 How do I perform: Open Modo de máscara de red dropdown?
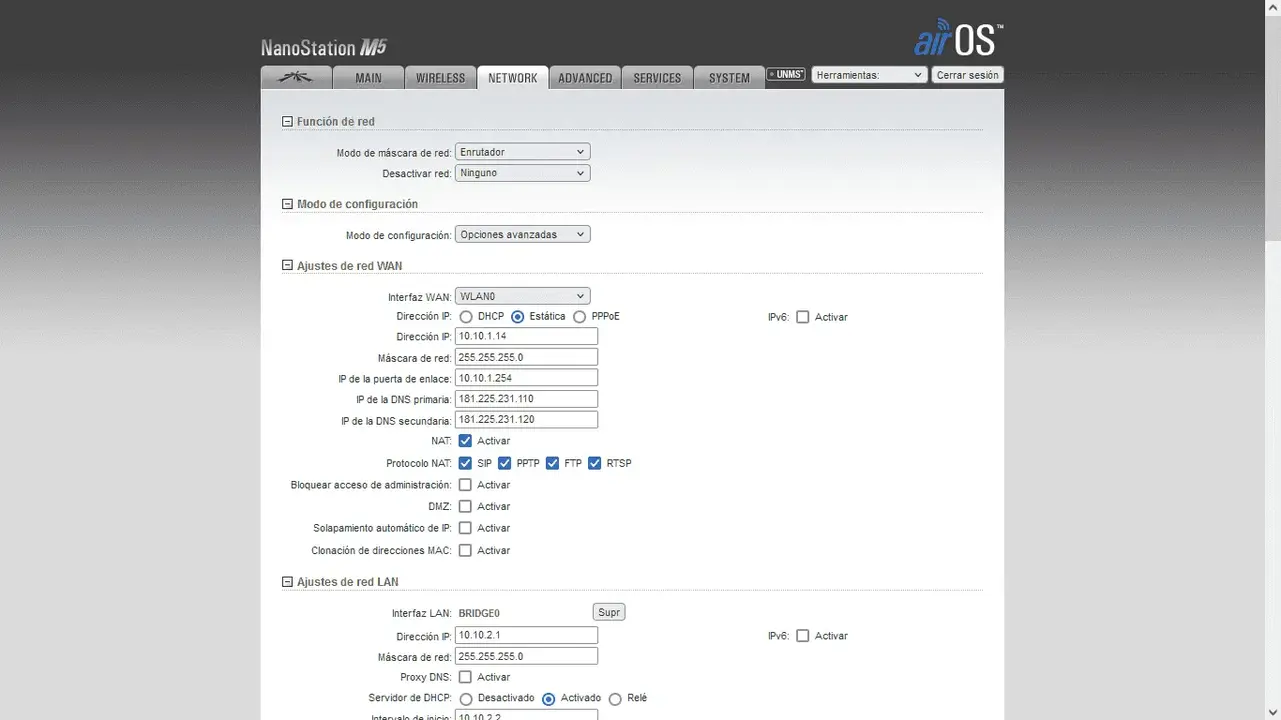click(x=522, y=152)
